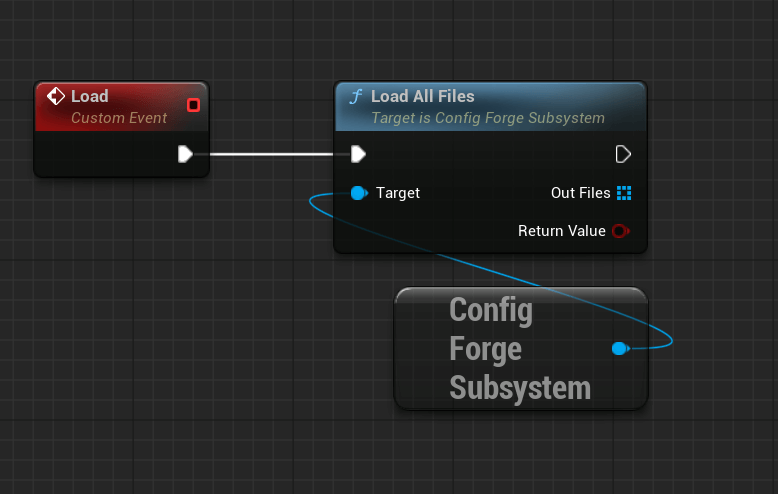Image resolution: width=778 pixels, height=494 pixels.
Task: Click the Return Value pin label
Action: (561, 231)
